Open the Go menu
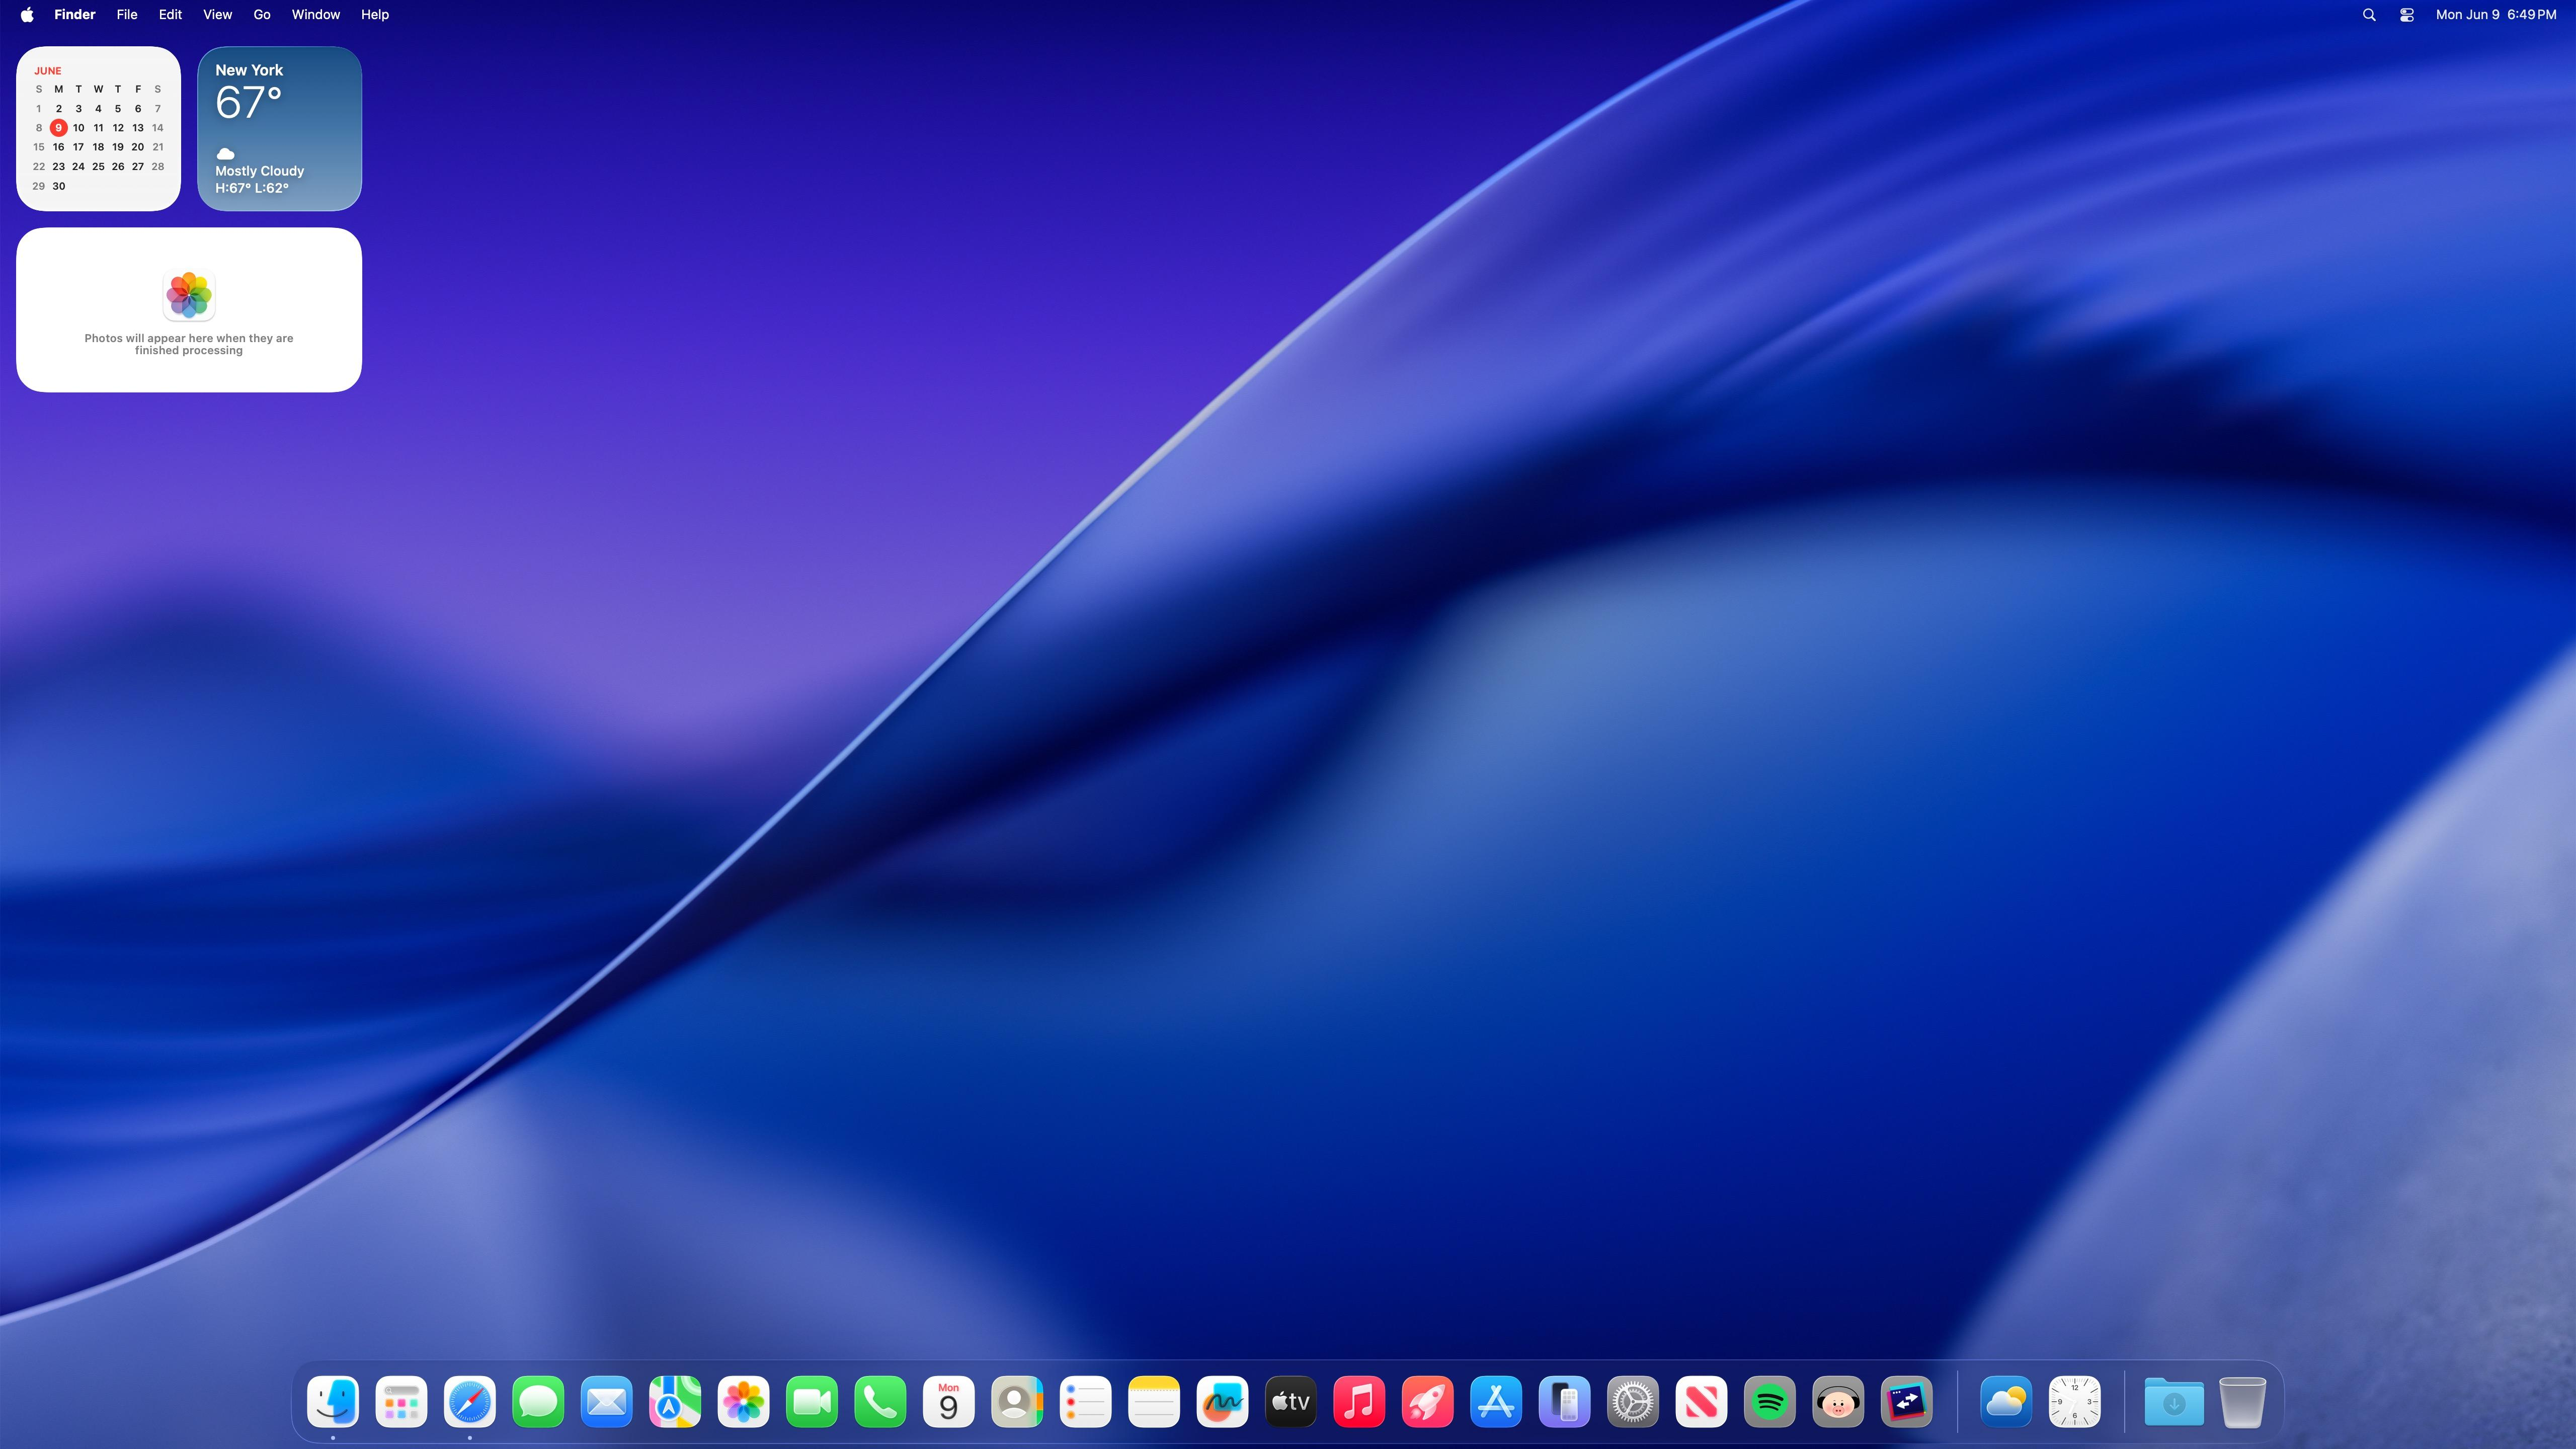2576x1449 pixels. [262, 15]
